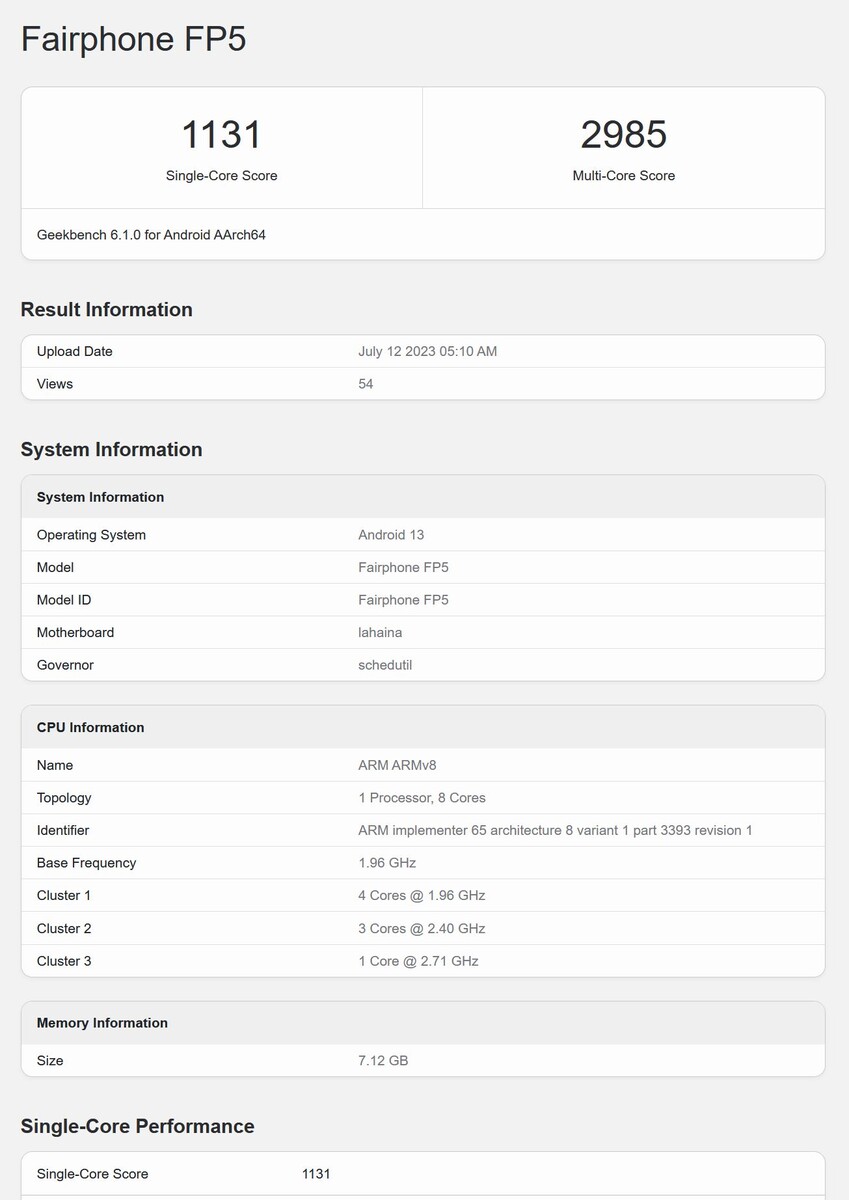
Task: Click the Base Frequency value 1.96 GHz
Action: click(x=387, y=863)
